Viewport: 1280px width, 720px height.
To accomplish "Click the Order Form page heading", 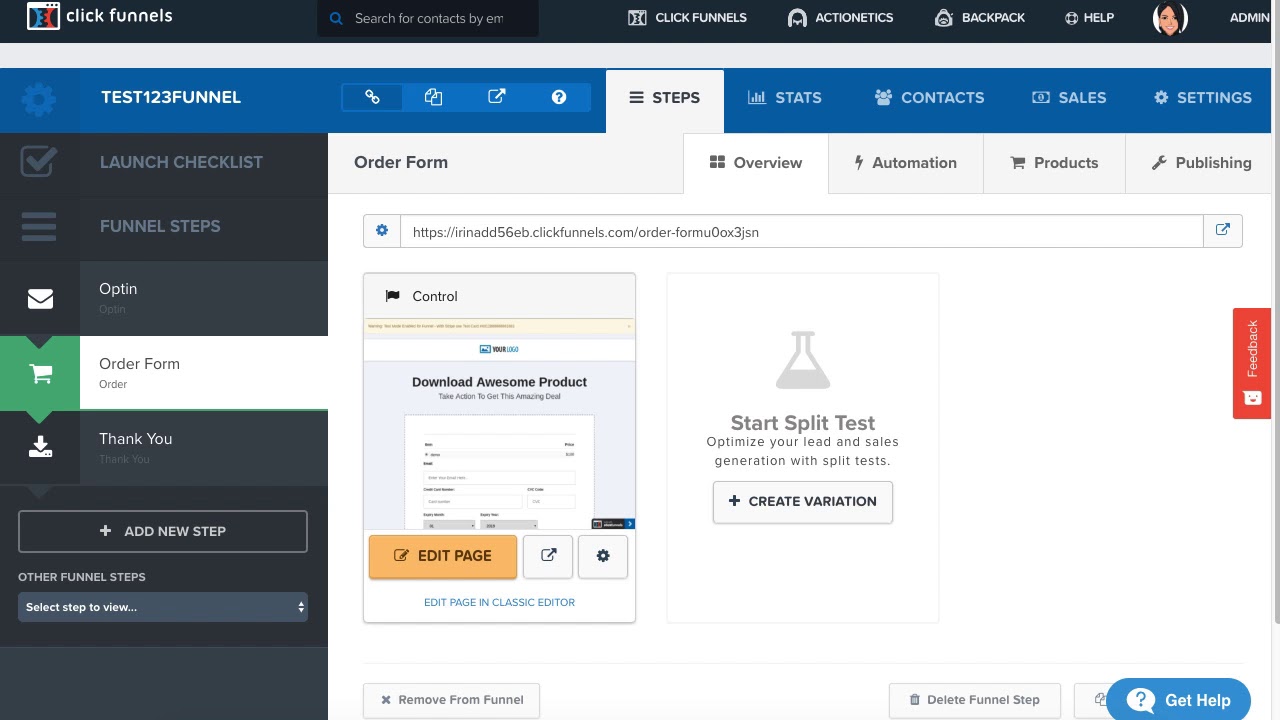I will tap(401, 162).
